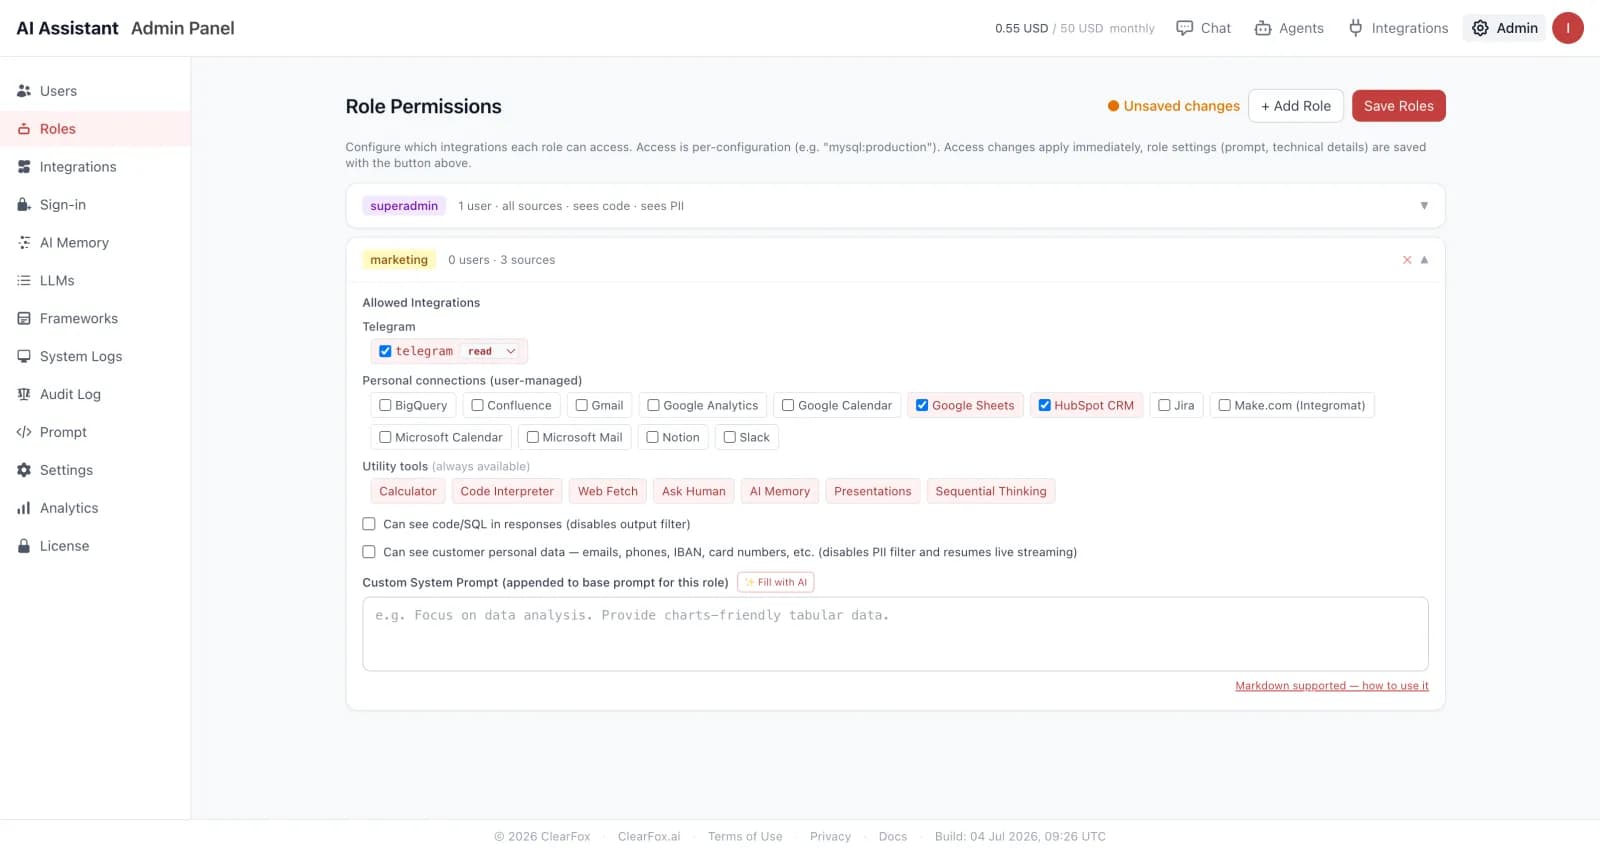The height and width of the screenshot is (852, 1600).
Task: Open Terms of Use footer link
Action: point(745,837)
